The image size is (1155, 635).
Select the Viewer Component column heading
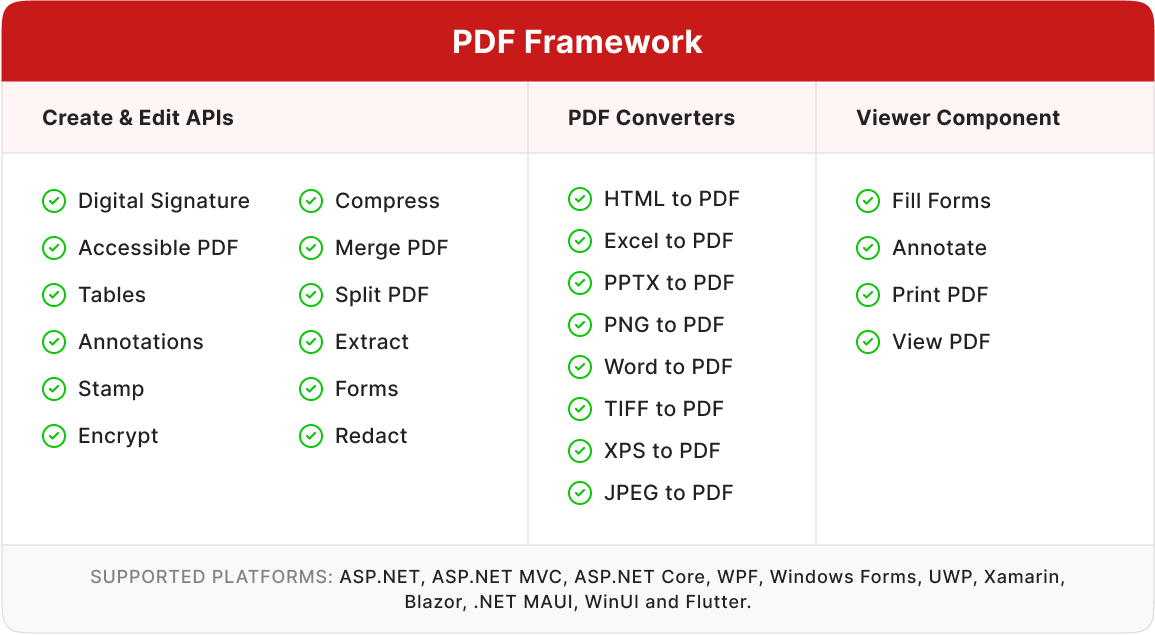[958, 118]
